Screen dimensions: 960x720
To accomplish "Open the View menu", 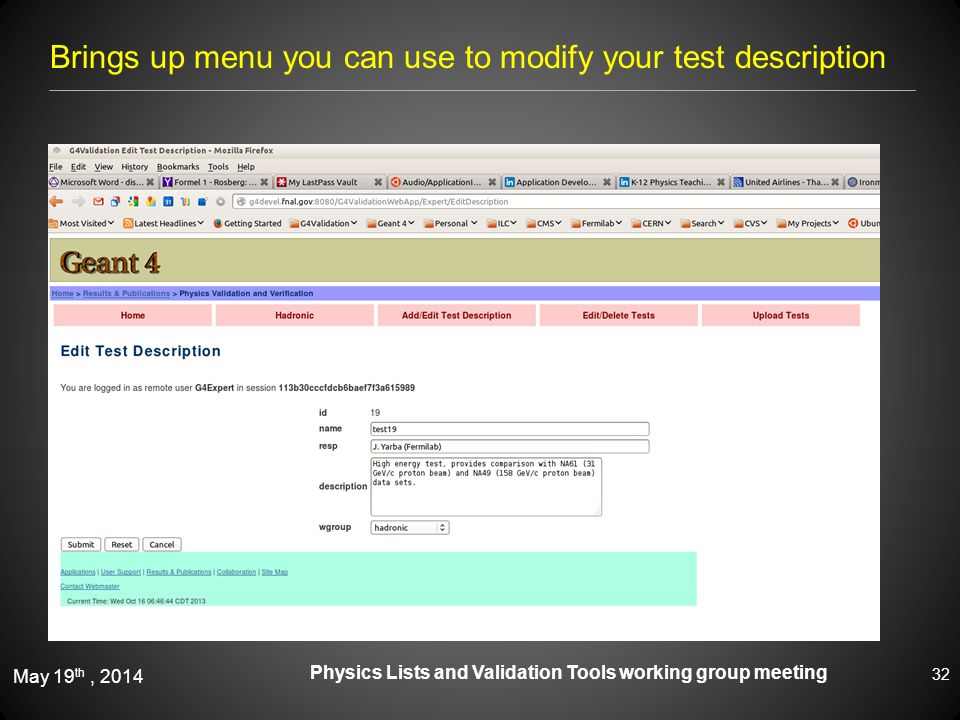I will click(103, 167).
